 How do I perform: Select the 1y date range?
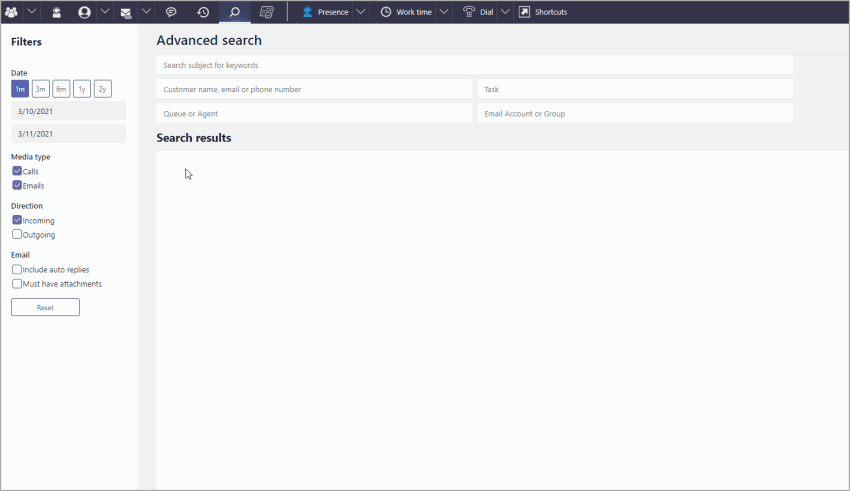tap(82, 89)
